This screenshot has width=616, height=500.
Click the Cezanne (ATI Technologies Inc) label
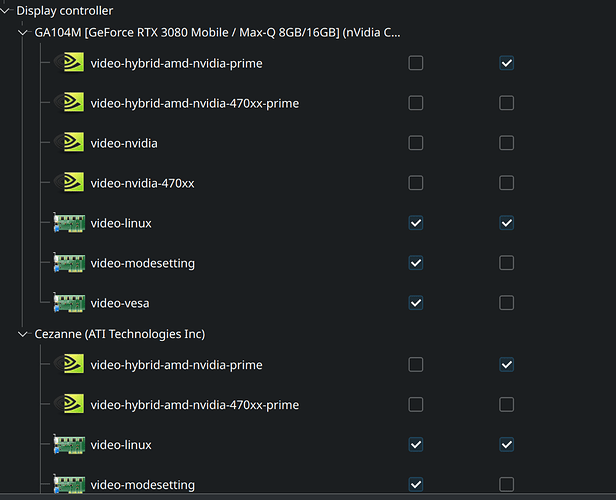[x=120, y=334]
